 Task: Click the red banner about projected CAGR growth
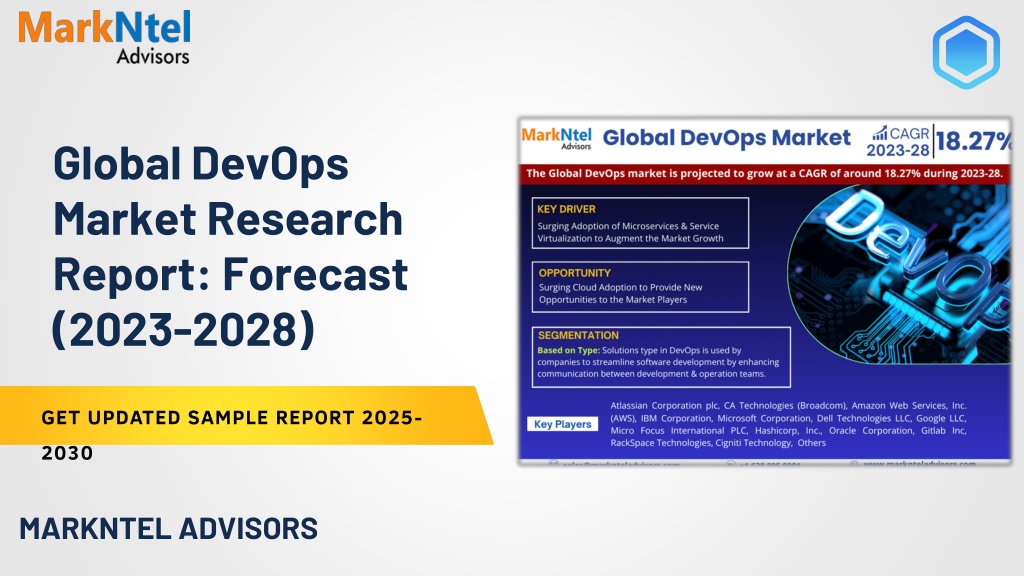point(764,174)
